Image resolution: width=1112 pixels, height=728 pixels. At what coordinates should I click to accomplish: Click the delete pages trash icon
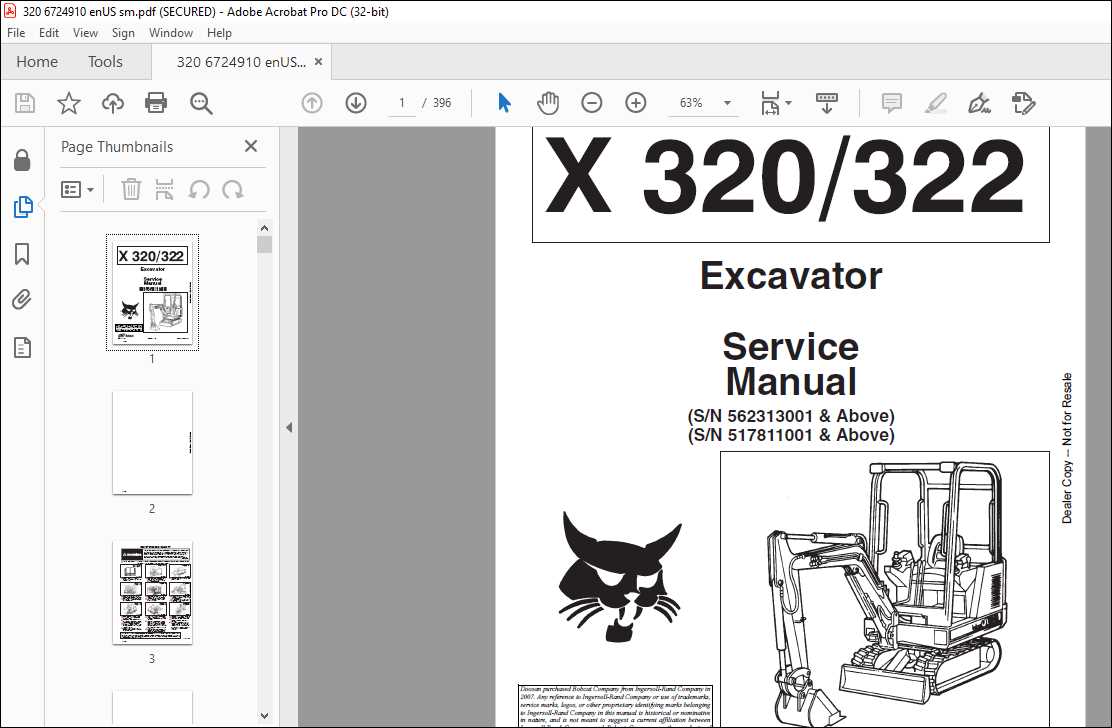click(131, 189)
